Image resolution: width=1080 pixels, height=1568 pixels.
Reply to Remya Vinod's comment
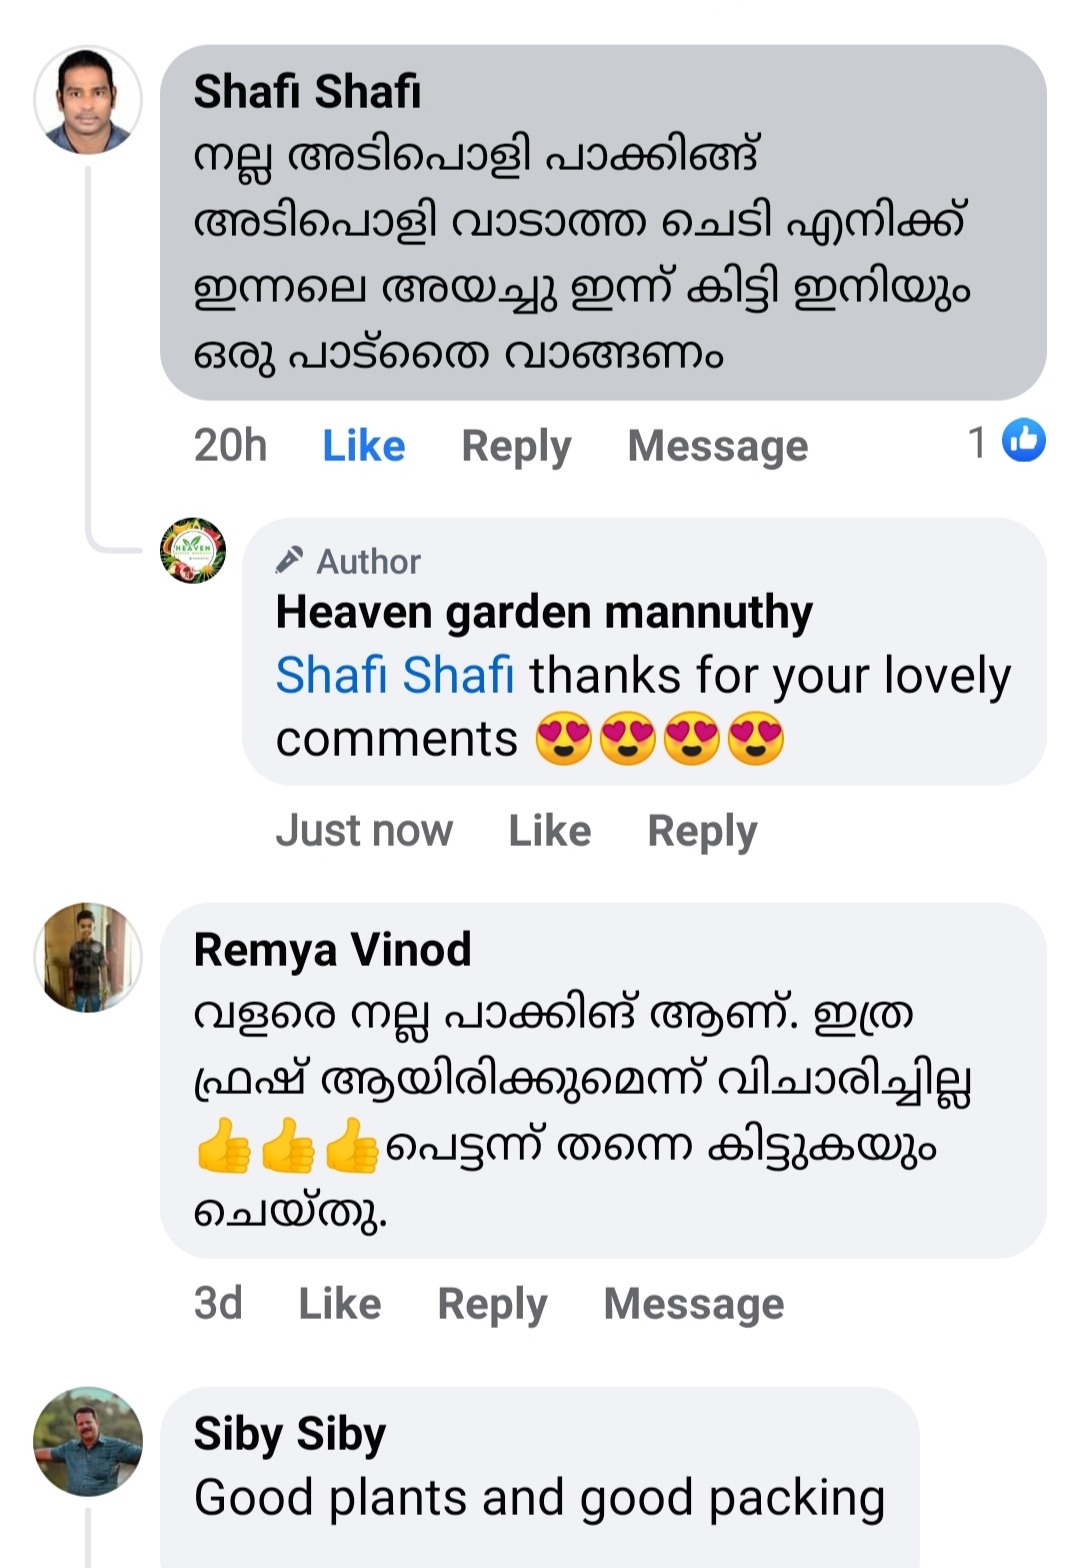coord(492,1304)
